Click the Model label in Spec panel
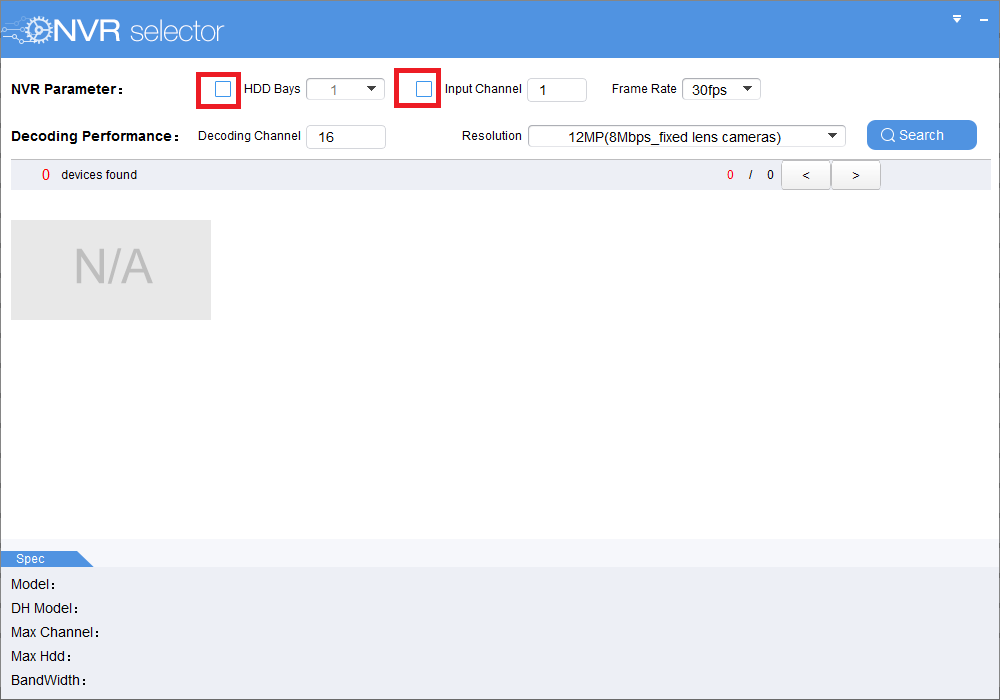The image size is (1000, 700). (33, 585)
